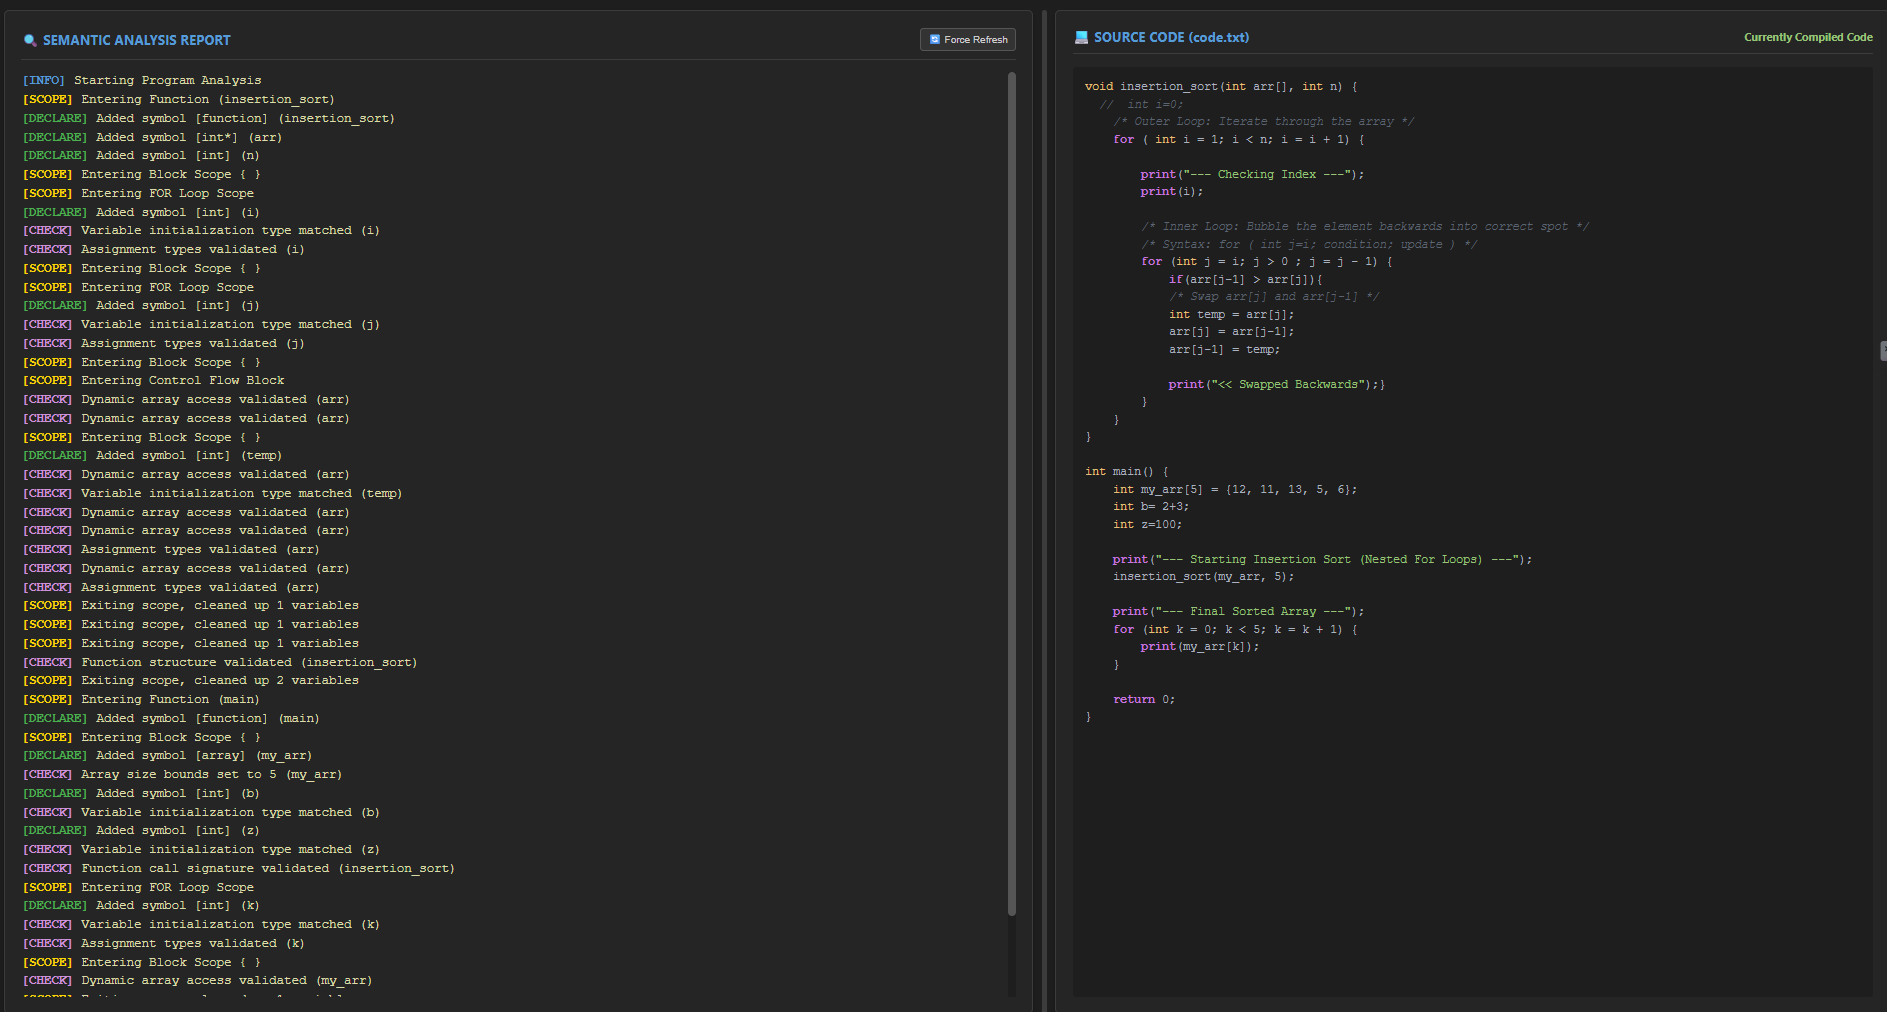Click Array size bounds set to 5 line
Screen dimensions: 1887x1012
coord(182,774)
